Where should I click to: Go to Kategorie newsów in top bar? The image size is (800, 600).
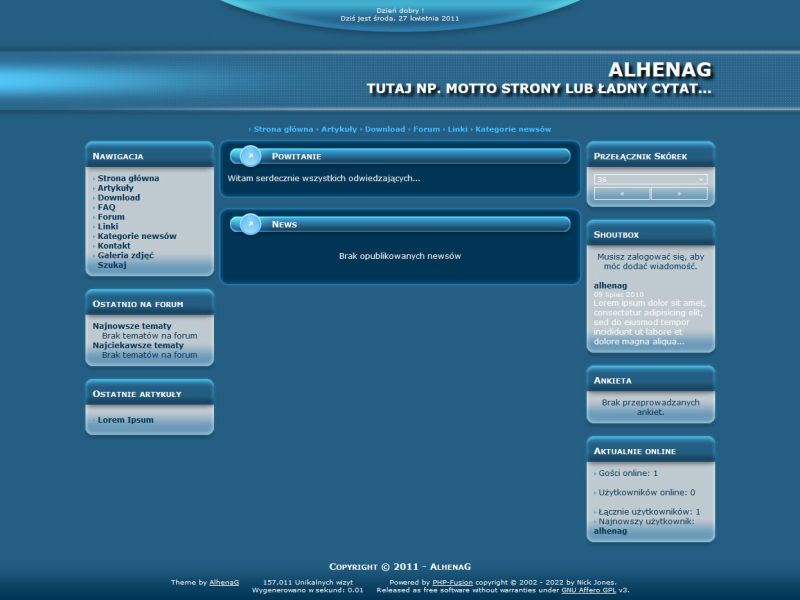click(x=513, y=129)
